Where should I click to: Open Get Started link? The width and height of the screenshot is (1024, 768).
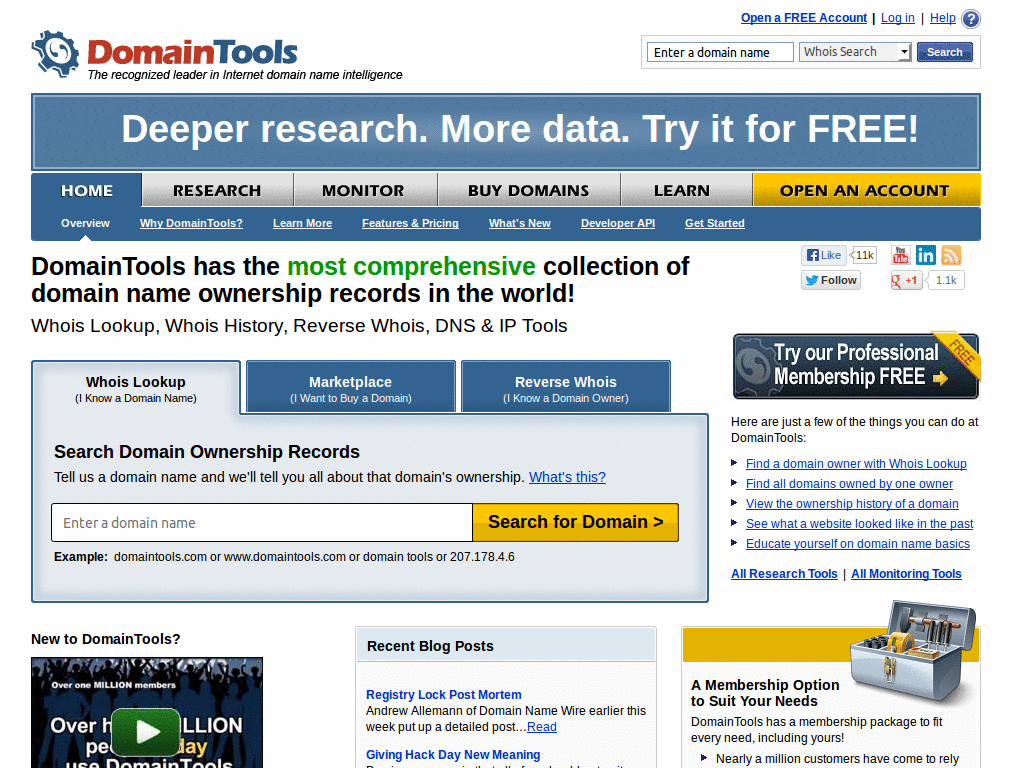(x=714, y=223)
